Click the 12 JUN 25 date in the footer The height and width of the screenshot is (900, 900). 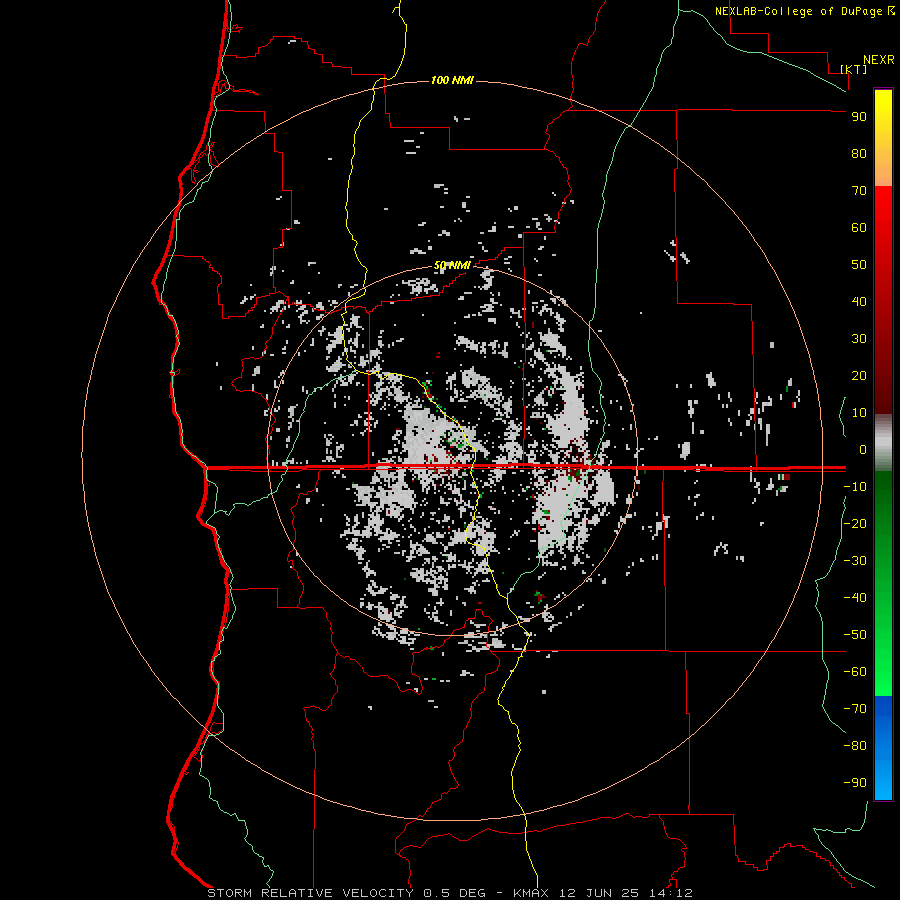[x=599, y=893]
